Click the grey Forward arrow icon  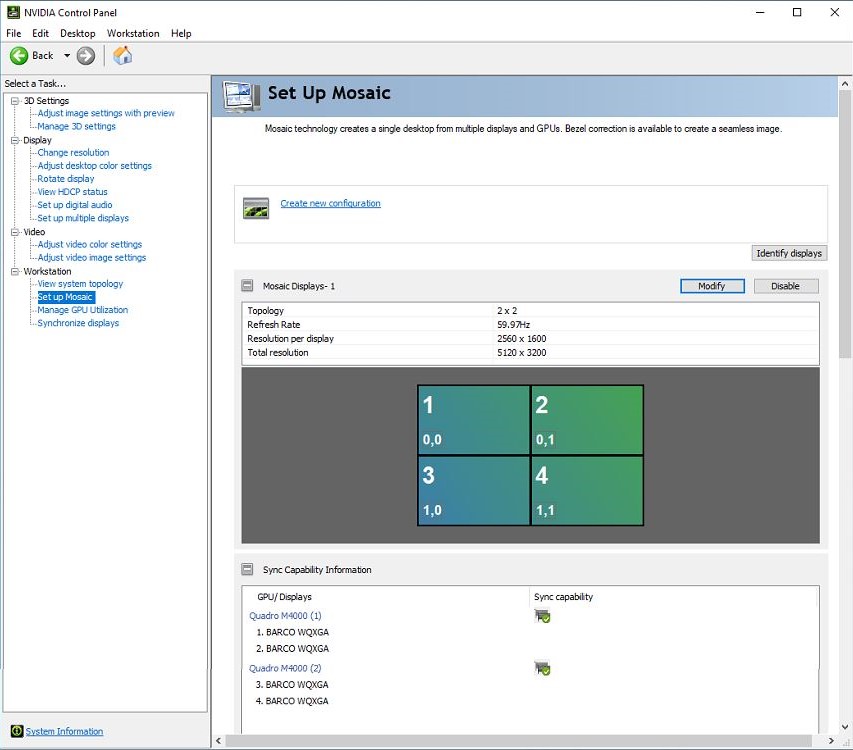[x=85, y=55]
